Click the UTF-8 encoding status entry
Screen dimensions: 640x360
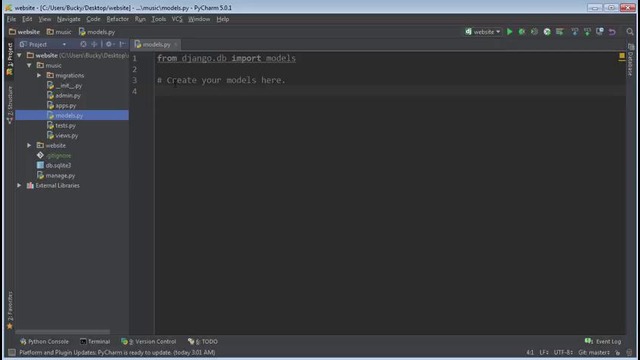563,352
